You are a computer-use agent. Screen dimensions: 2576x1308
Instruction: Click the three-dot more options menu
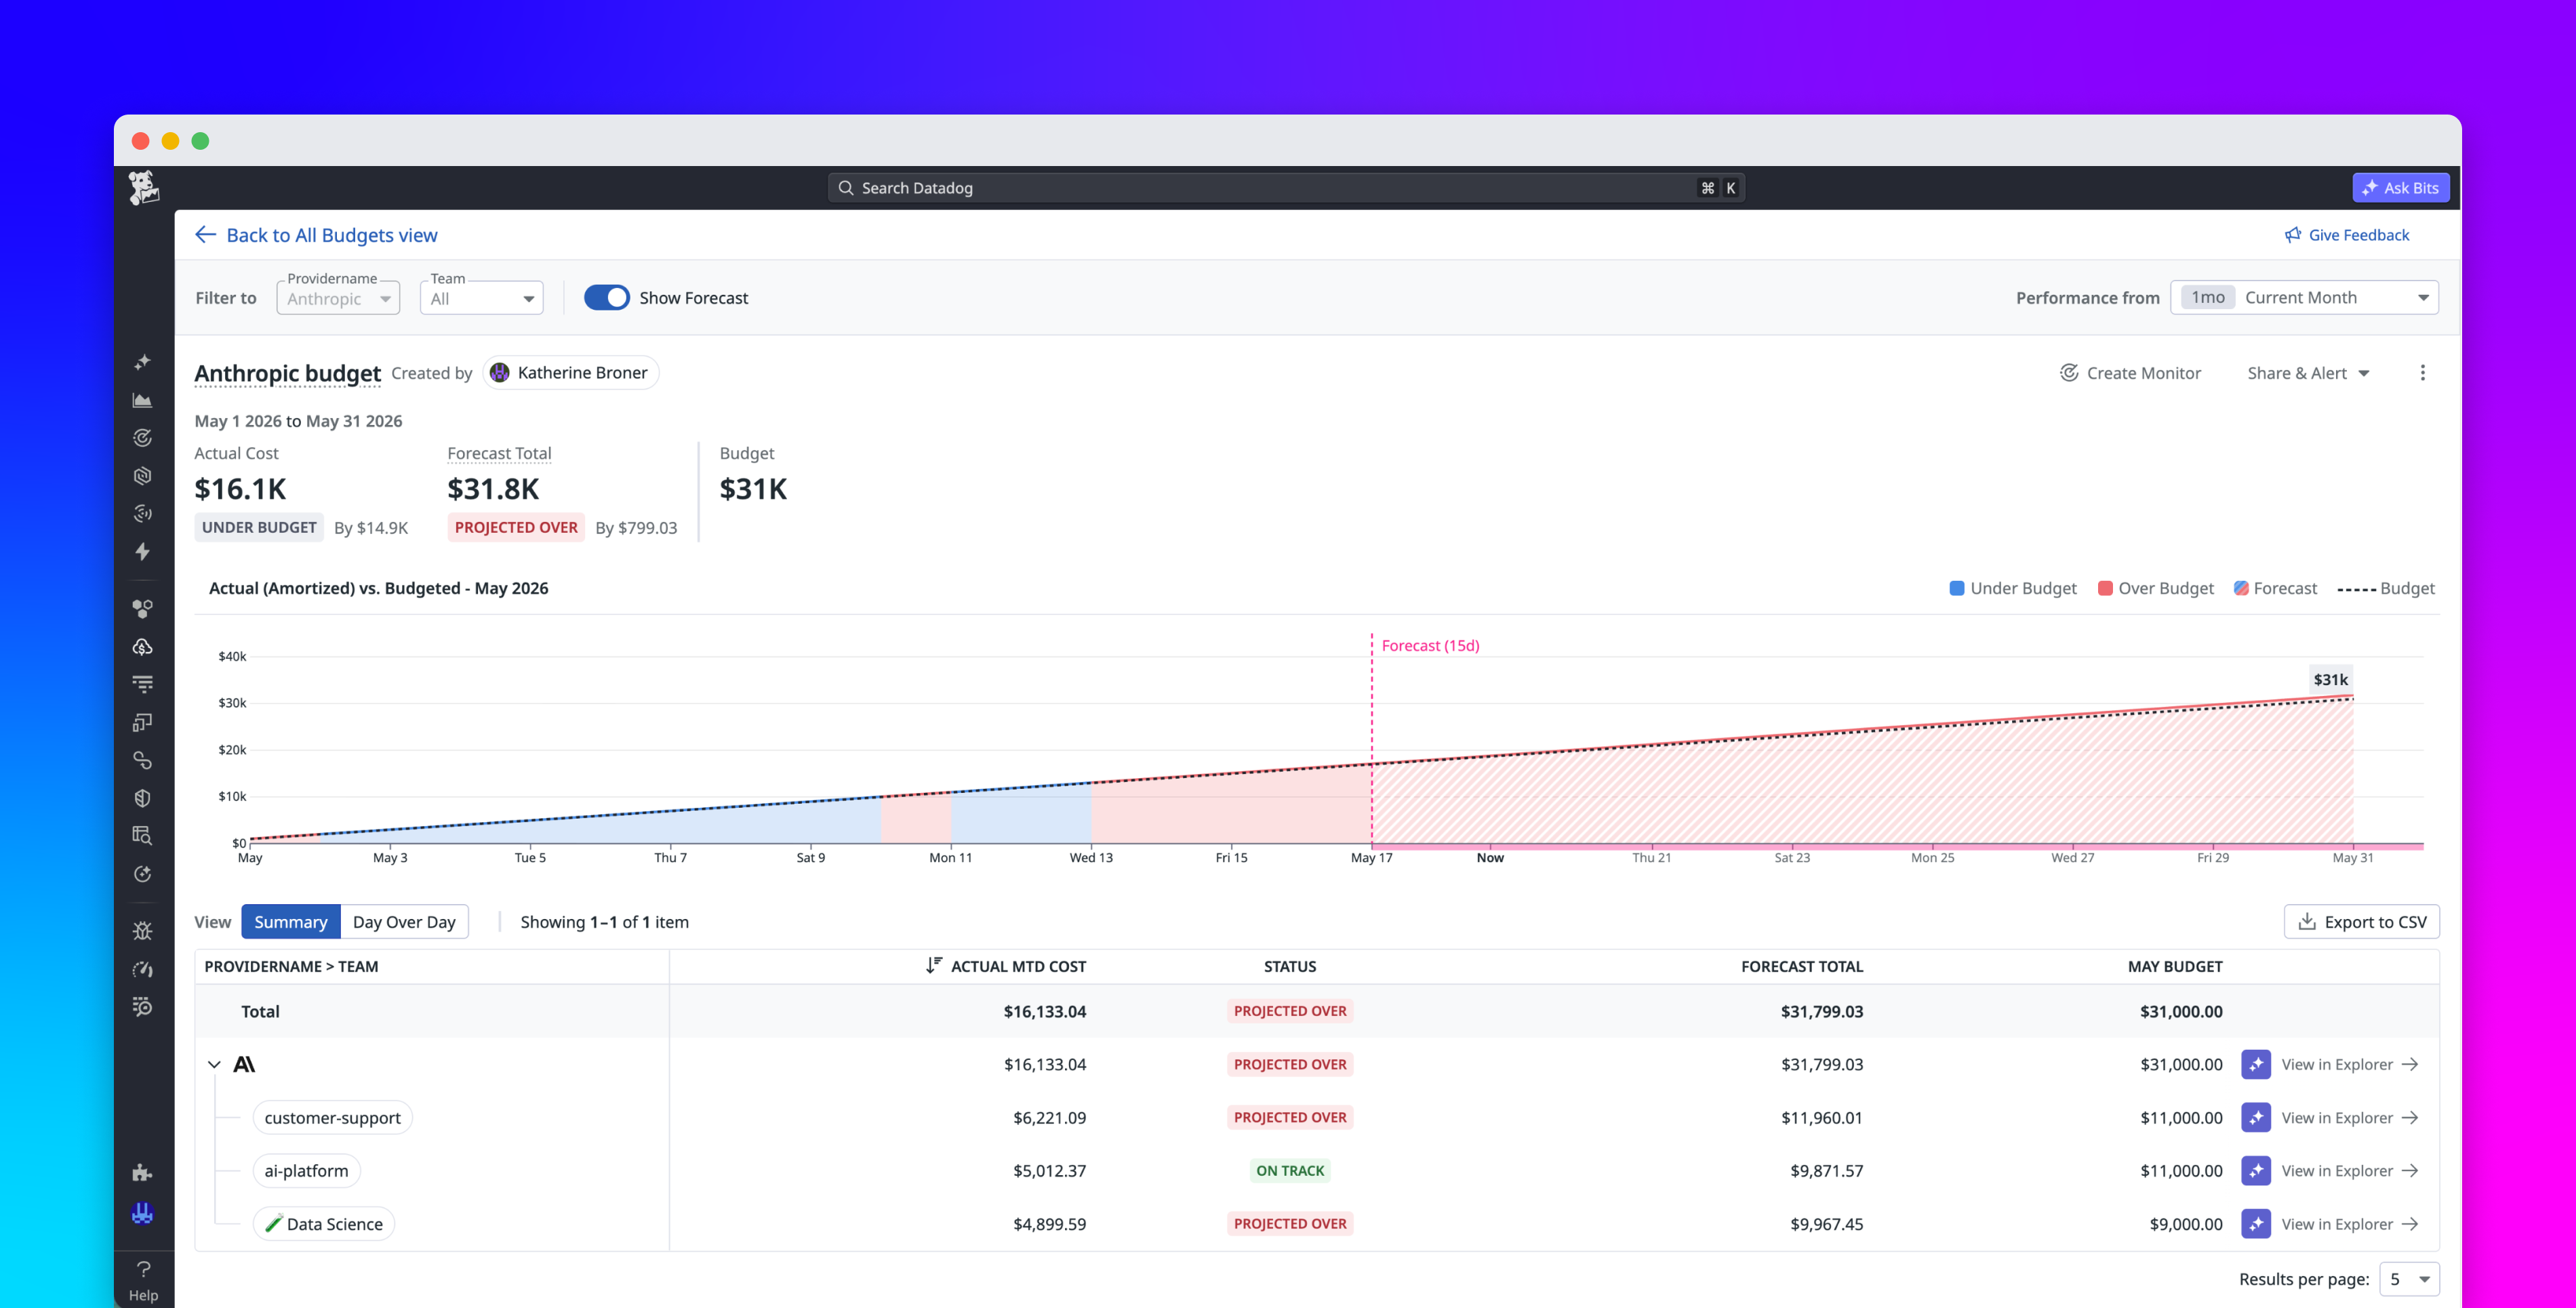pos(2422,373)
